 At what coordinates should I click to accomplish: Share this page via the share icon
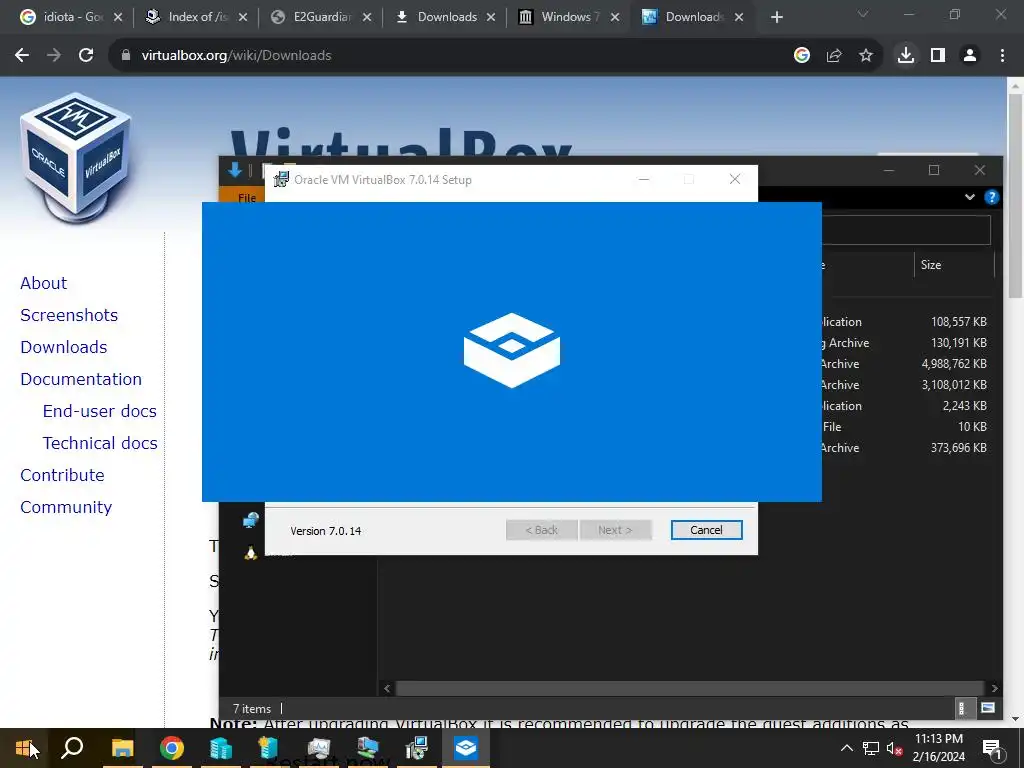tap(834, 56)
